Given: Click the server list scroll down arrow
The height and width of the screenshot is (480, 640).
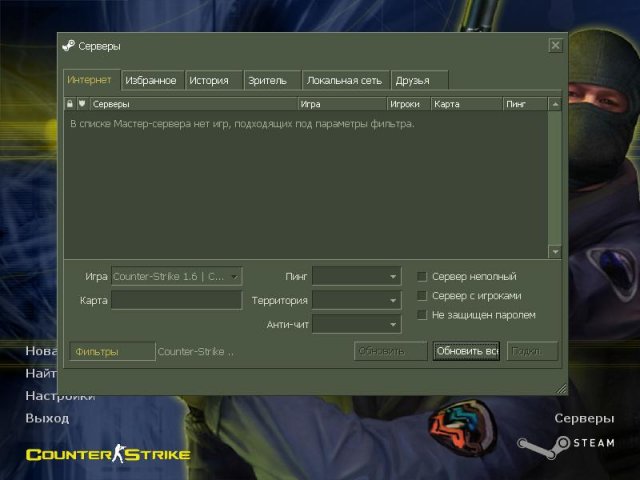Looking at the screenshot, I should click(555, 252).
